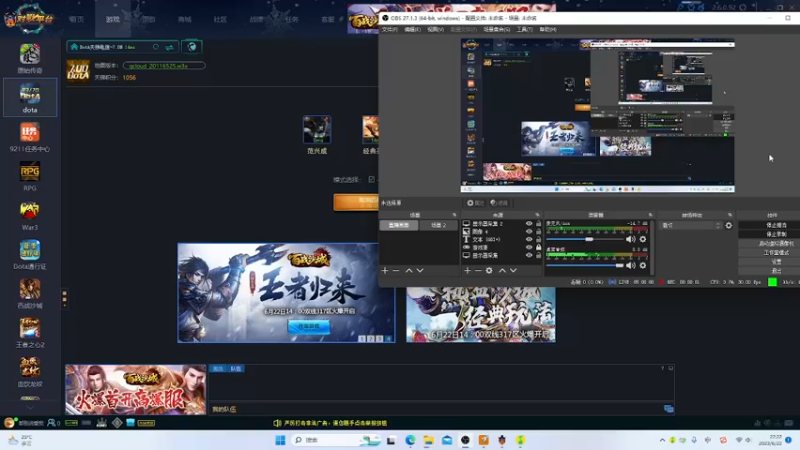Switch to the 游戏 tab in game platform
The width and height of the screenshot is (800, 450).
pos(113,19)
